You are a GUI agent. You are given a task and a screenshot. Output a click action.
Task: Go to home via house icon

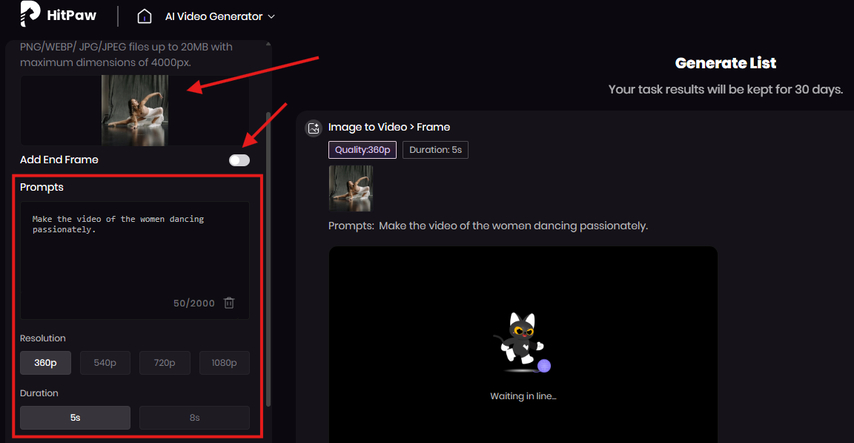point(144,16)
